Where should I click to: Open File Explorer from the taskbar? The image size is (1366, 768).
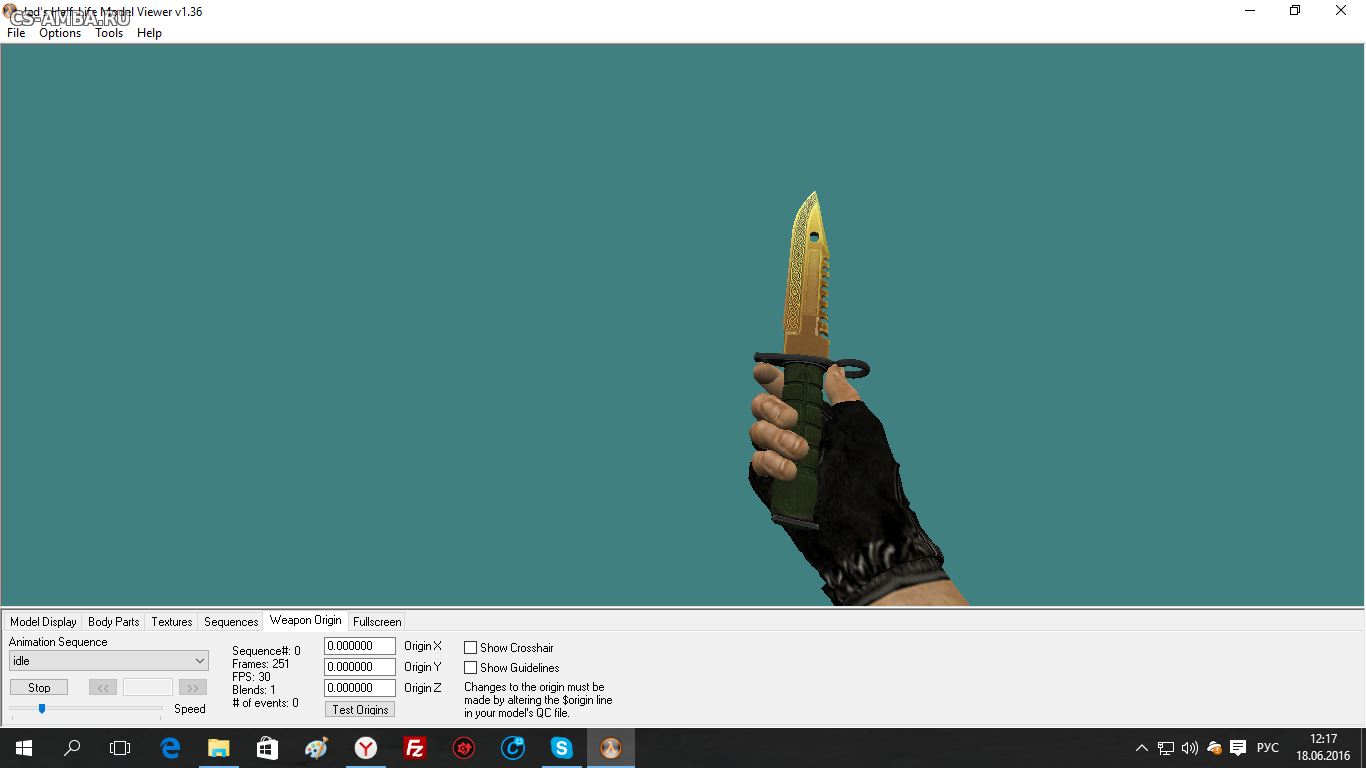218,748
